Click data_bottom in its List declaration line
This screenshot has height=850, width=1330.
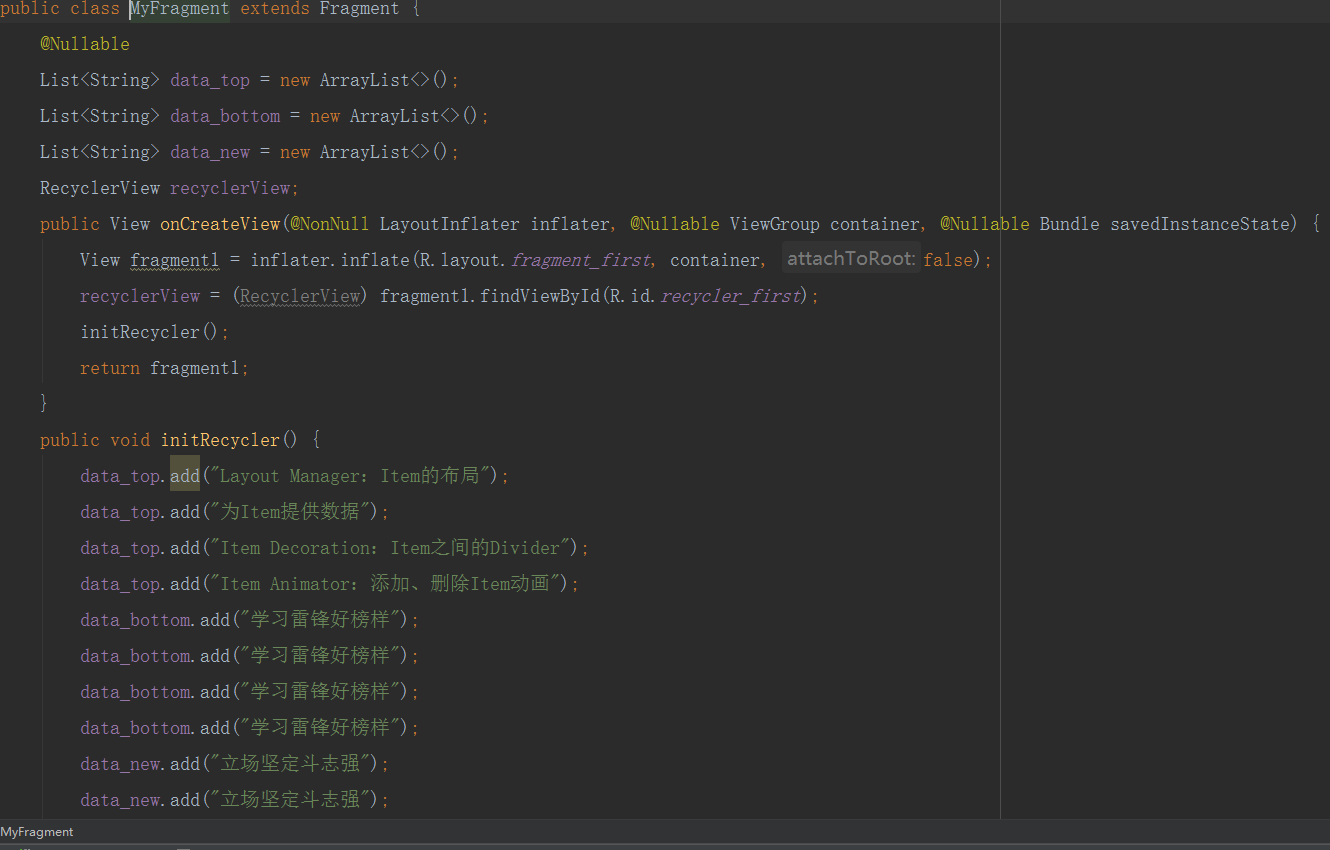[x=225, y=116]
